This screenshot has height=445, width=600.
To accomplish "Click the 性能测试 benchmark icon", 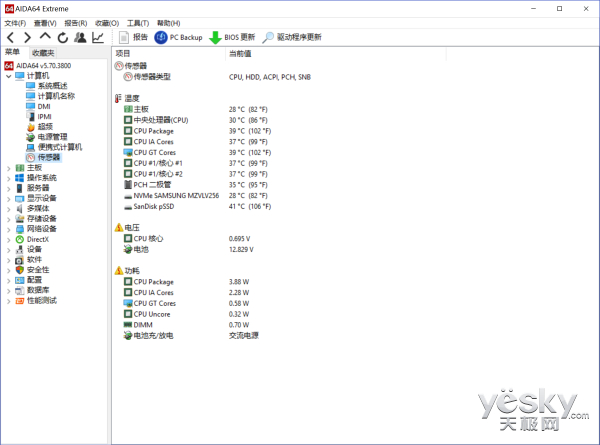I will pyautogui.click(x=20, y=301).
